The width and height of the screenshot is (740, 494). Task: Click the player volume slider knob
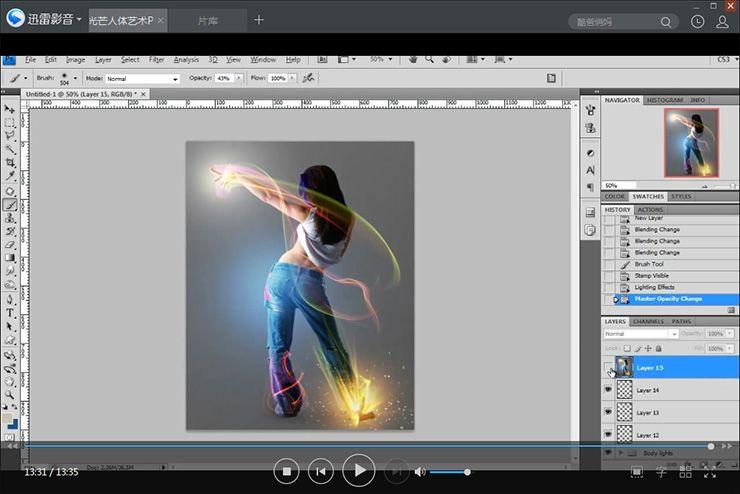point(467,472)
